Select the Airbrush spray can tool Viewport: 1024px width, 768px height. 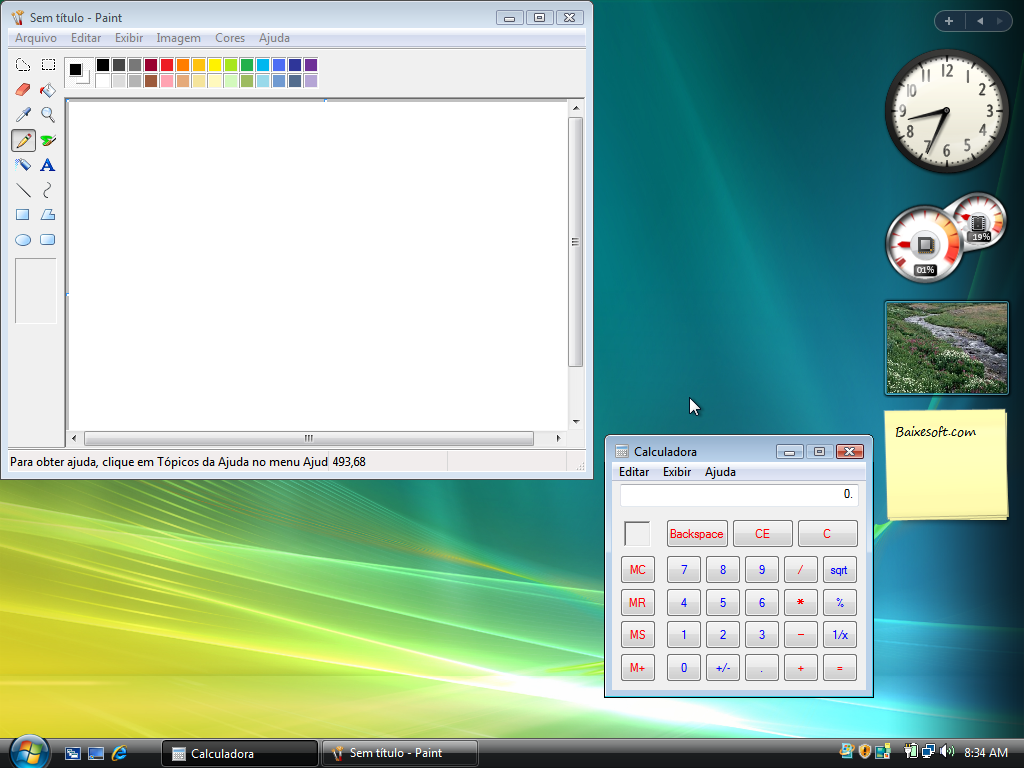[x=23, y=165]
